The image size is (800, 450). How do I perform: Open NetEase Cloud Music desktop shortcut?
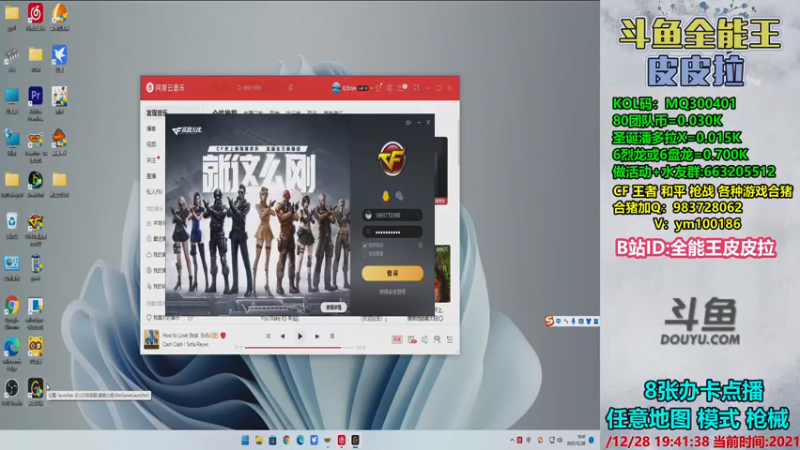pos(35,16)
